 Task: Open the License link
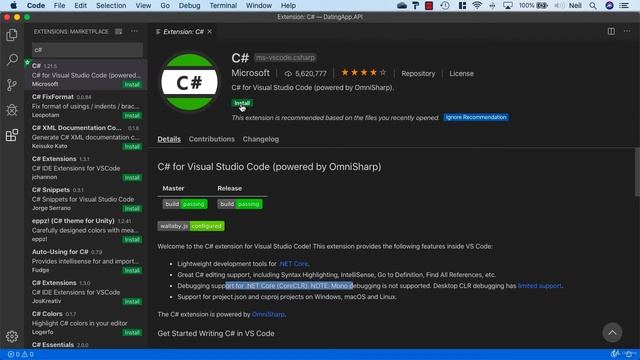tap(461, 73)
